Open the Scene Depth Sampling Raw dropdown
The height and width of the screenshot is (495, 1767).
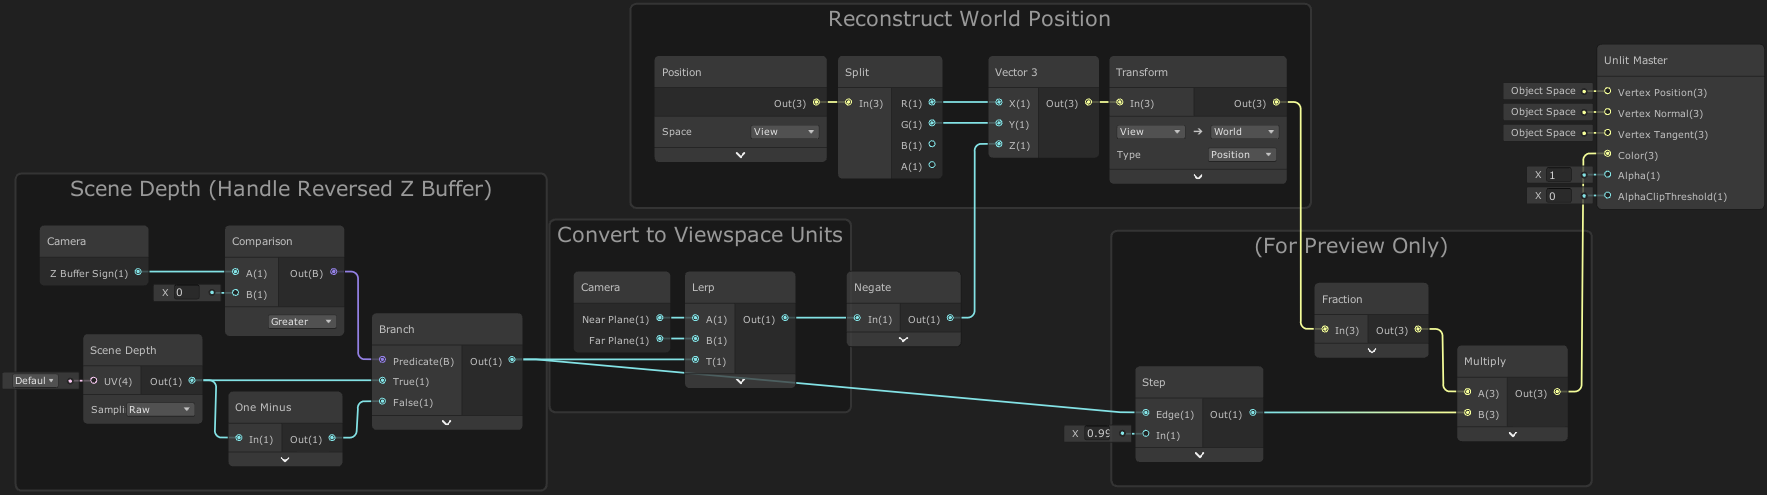coord(159,410)
